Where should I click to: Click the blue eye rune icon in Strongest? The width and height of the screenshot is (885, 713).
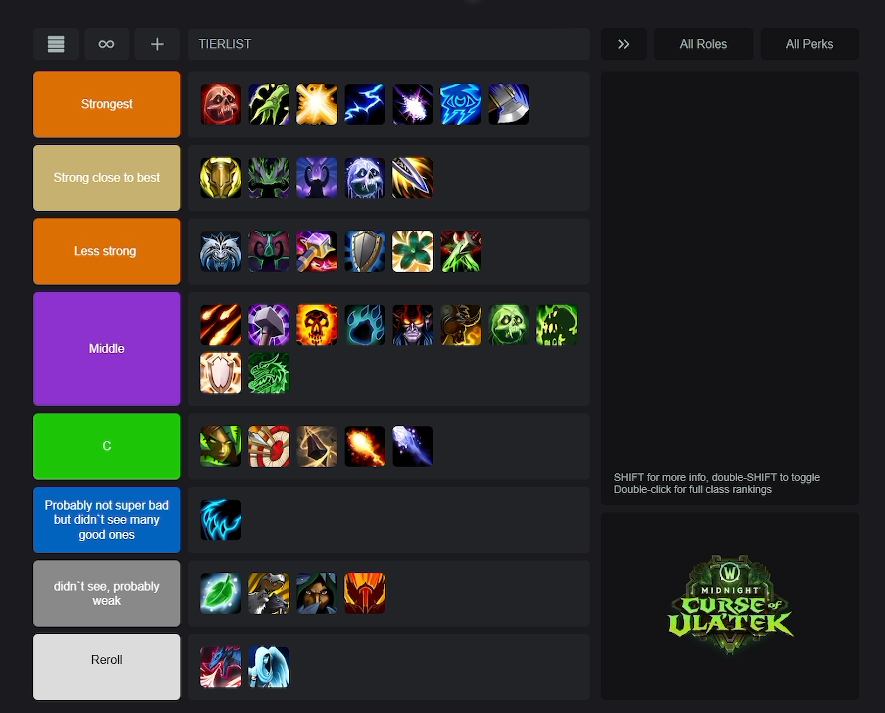pyautogui.click(x=461, y=104)
